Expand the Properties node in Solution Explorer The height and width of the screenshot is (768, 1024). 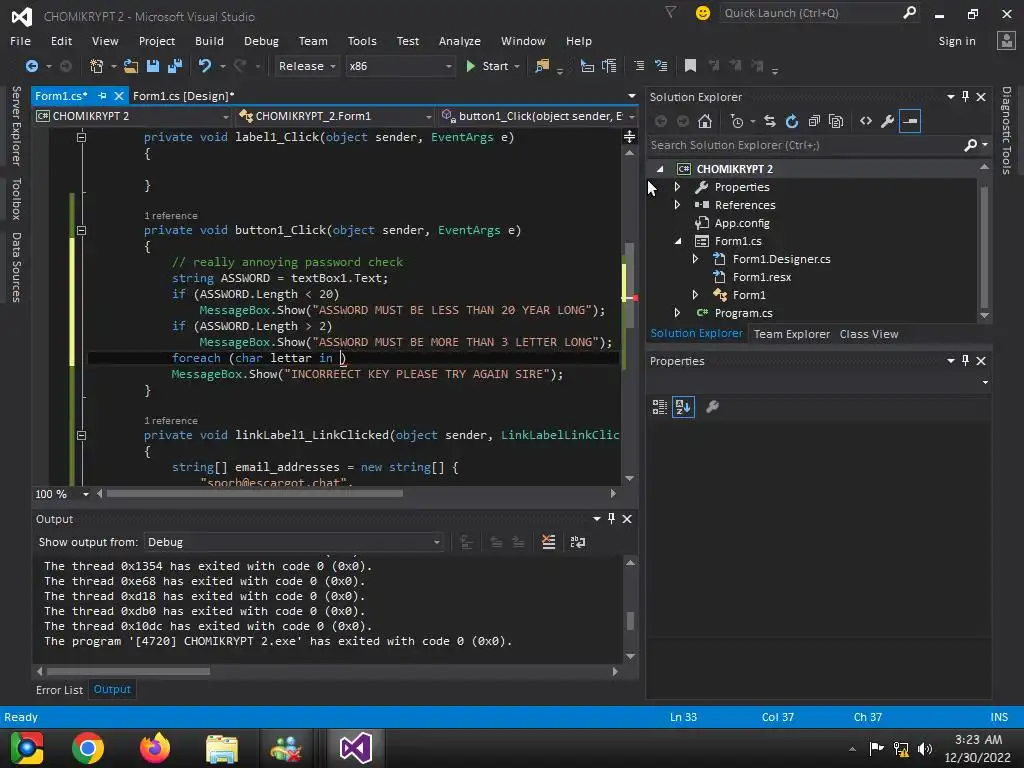point(677,187)
